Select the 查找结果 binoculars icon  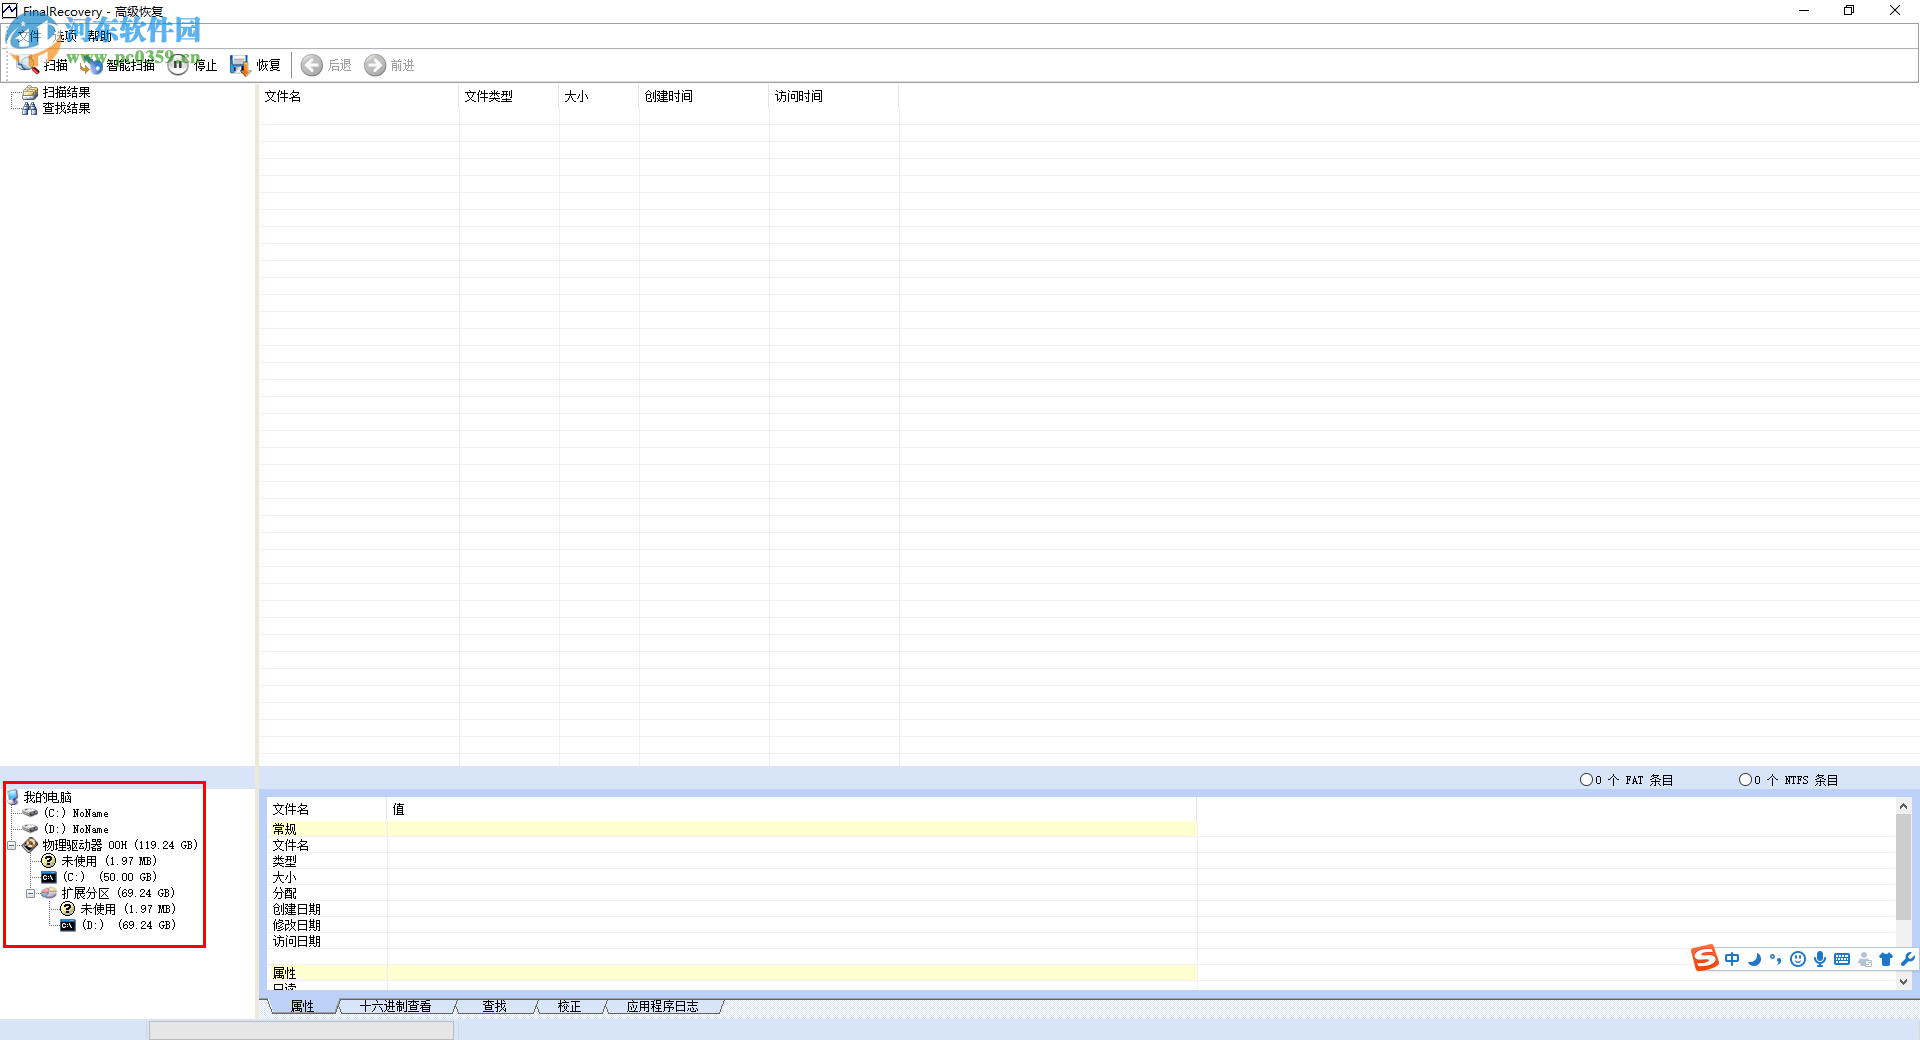(x=30, y=108)
